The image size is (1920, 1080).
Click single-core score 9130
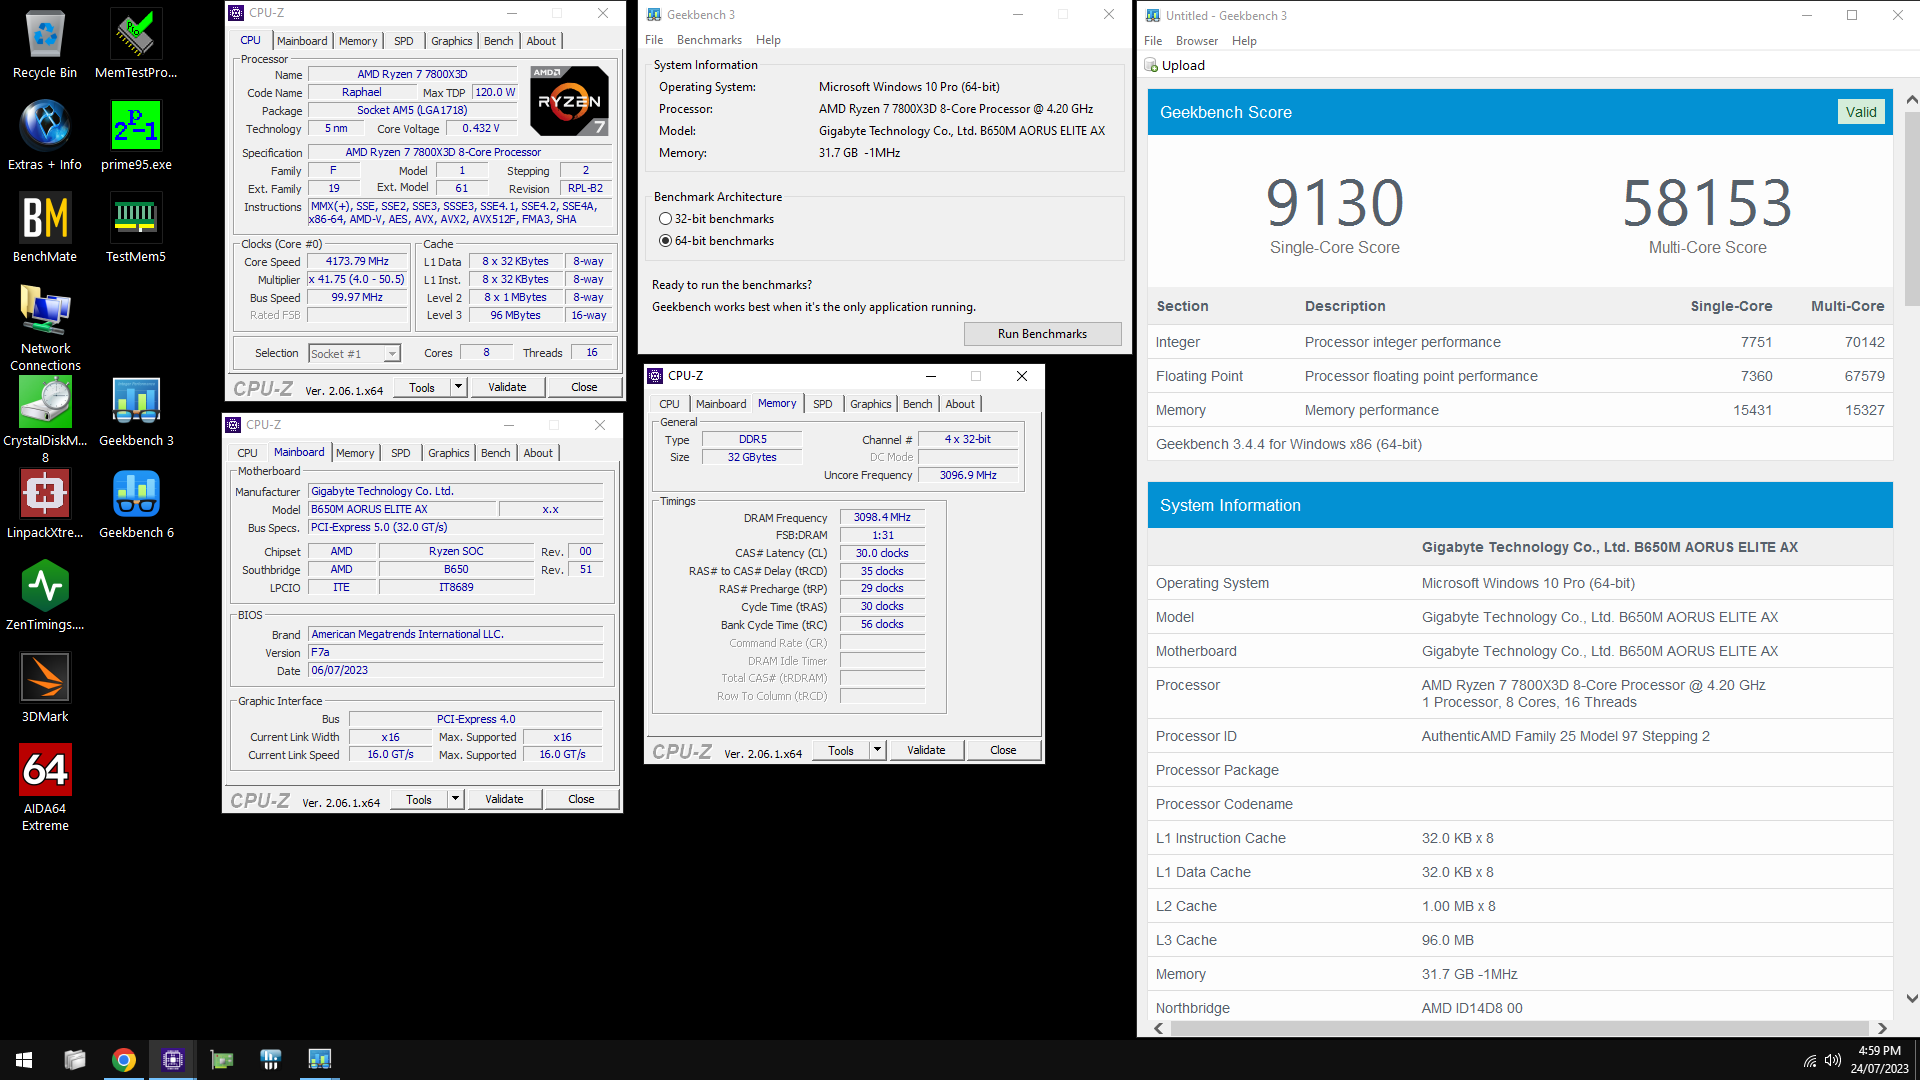tap(1334, 203)
